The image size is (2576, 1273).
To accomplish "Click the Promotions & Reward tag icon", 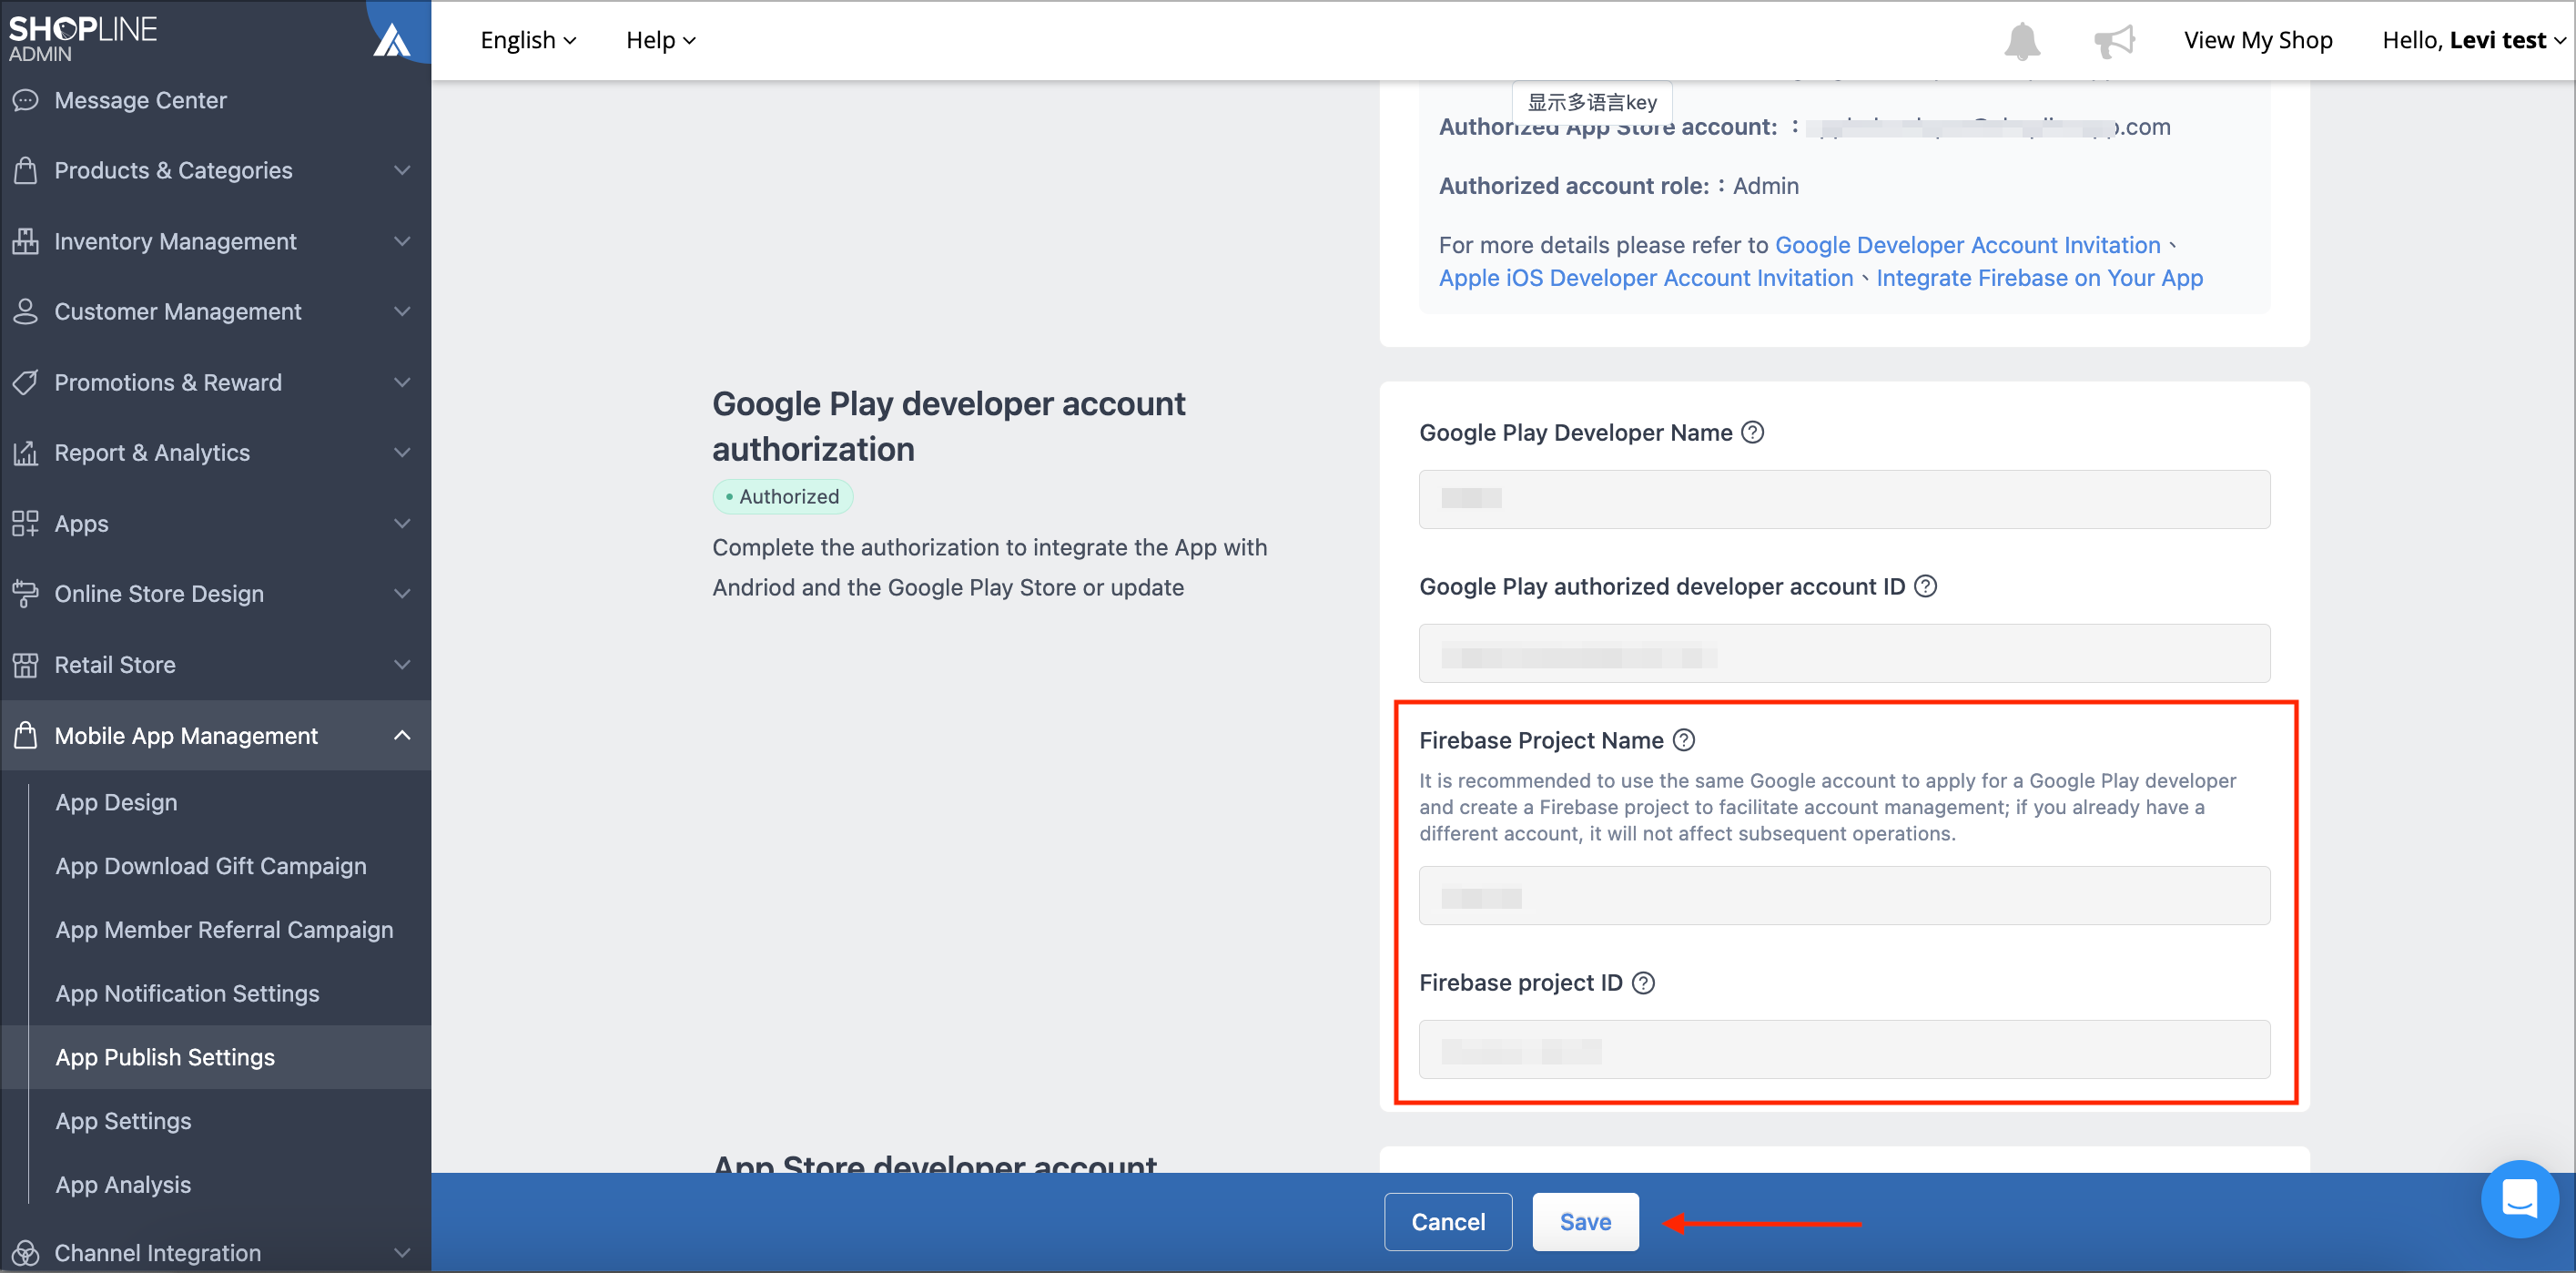I will (x=26, y=382).
